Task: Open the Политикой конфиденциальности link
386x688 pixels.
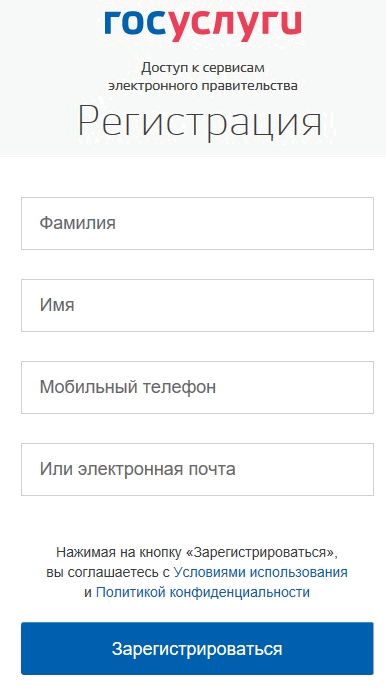Action: pyautogui.click(x=203, y=592)
